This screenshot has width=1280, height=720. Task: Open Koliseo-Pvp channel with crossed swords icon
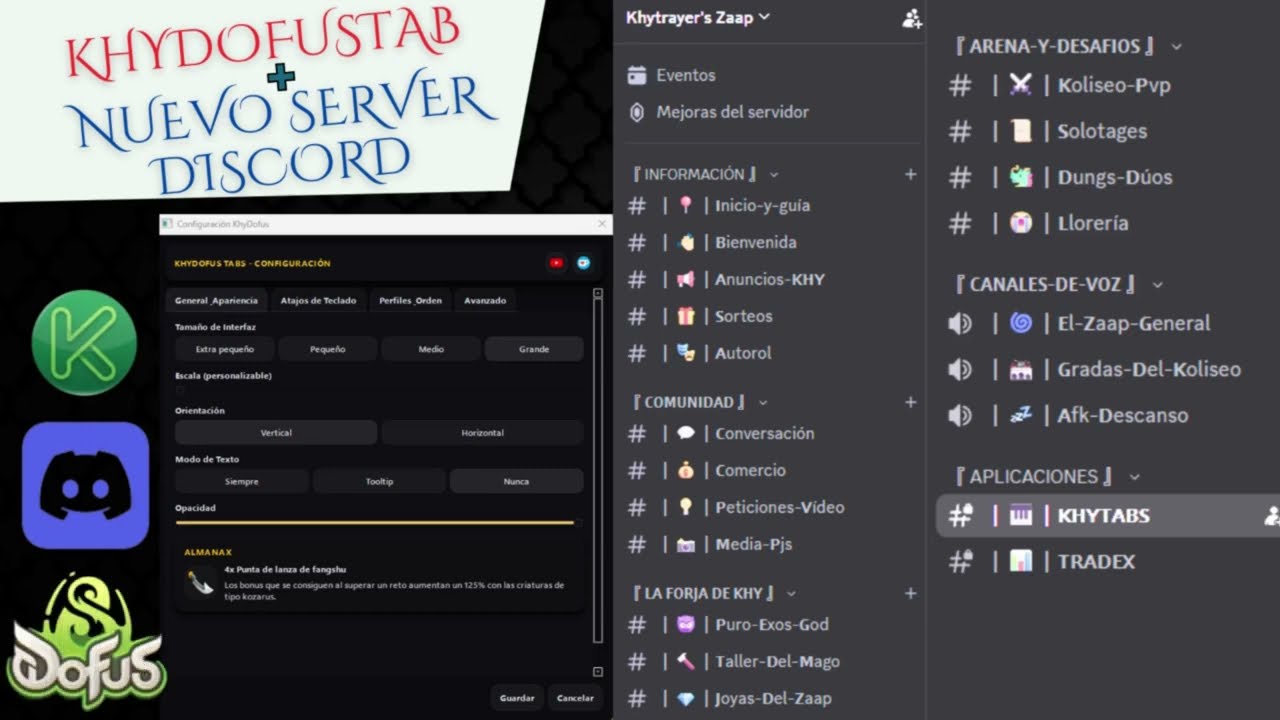click(x=1020, y=85)
